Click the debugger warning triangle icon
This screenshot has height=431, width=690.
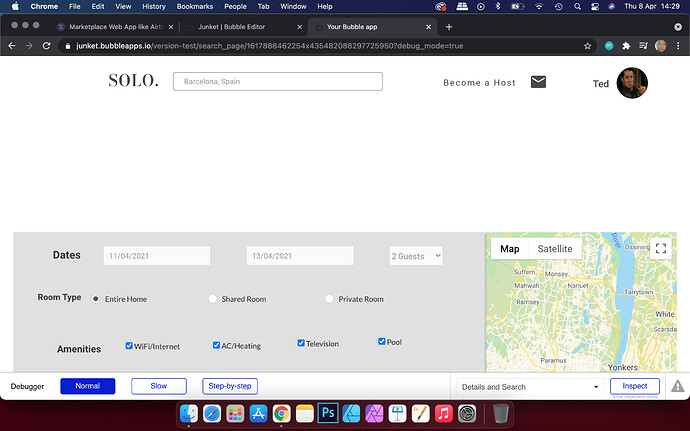pyautogui.click(x=677, y=386)
